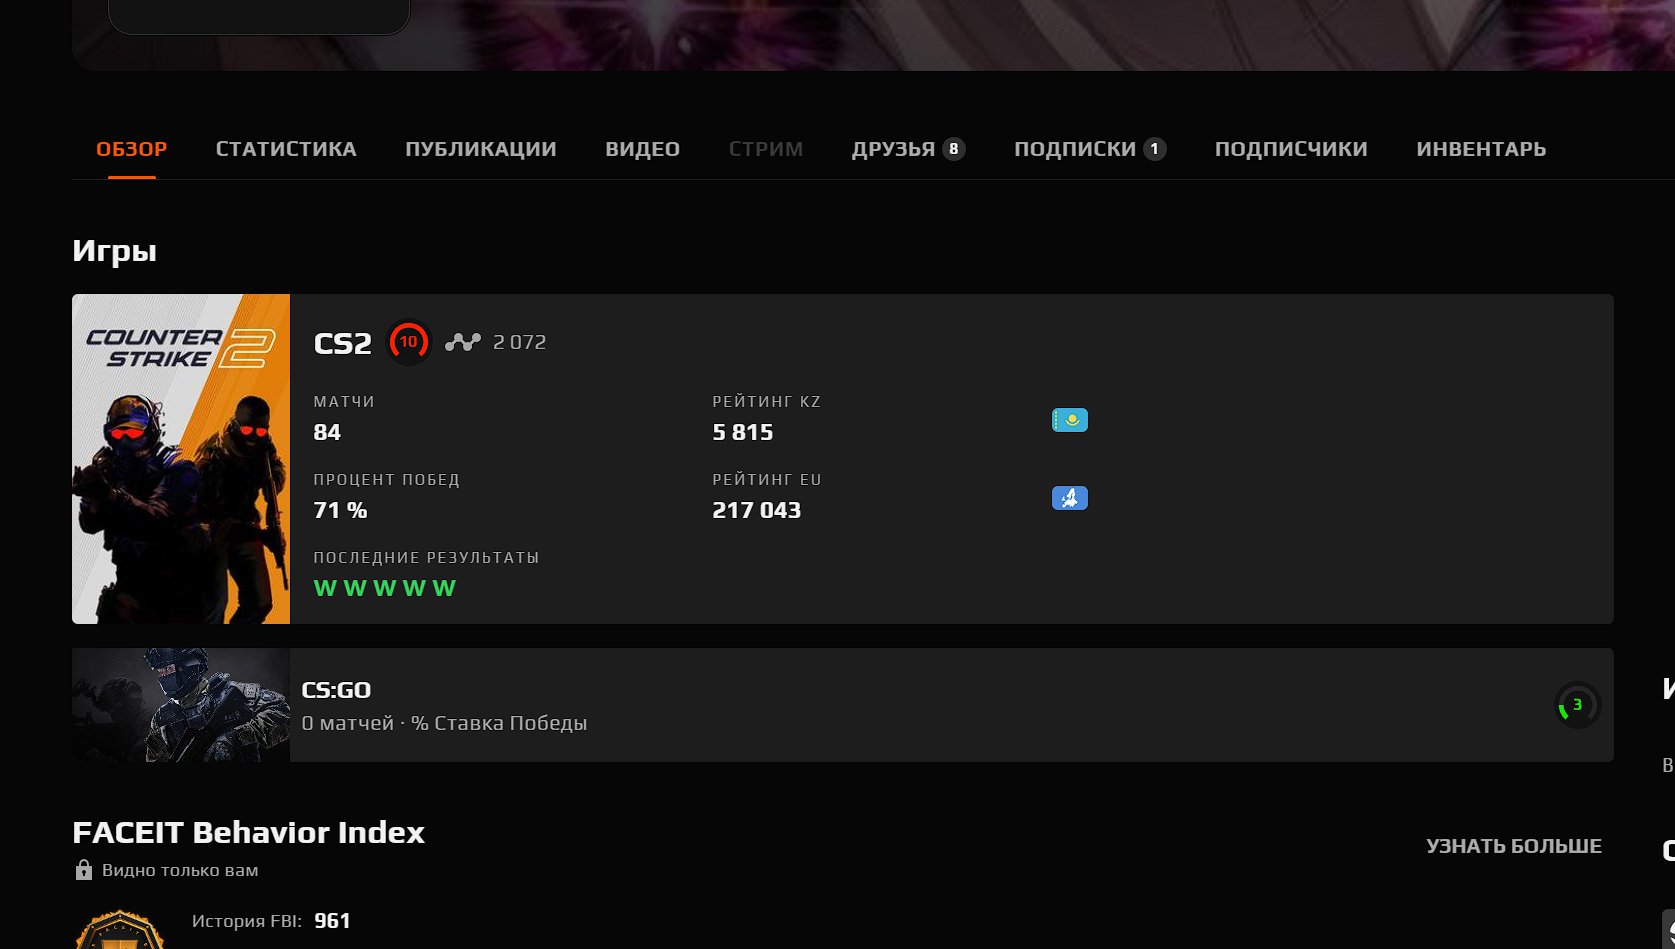
Task: Click the FACEIT Behavior Index heading
Action: [x=249, y=832]
